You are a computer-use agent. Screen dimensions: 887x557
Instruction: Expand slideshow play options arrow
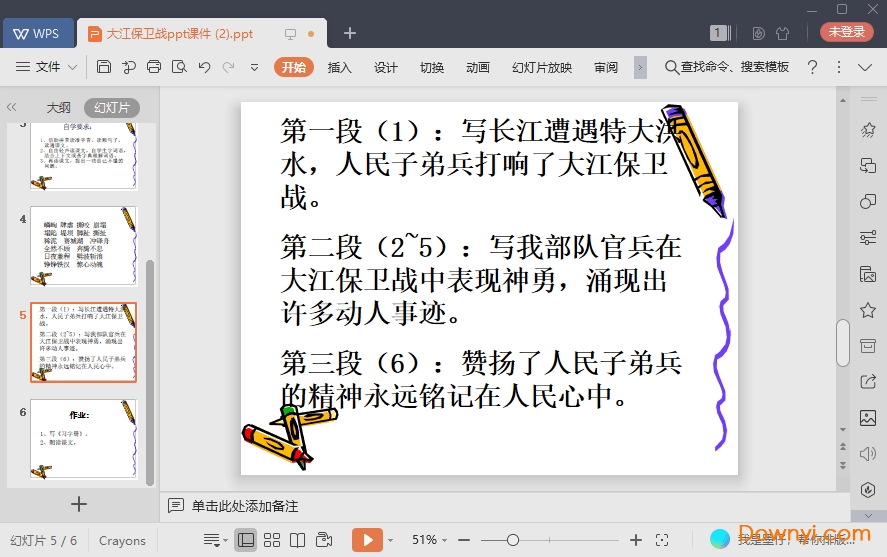390,540
